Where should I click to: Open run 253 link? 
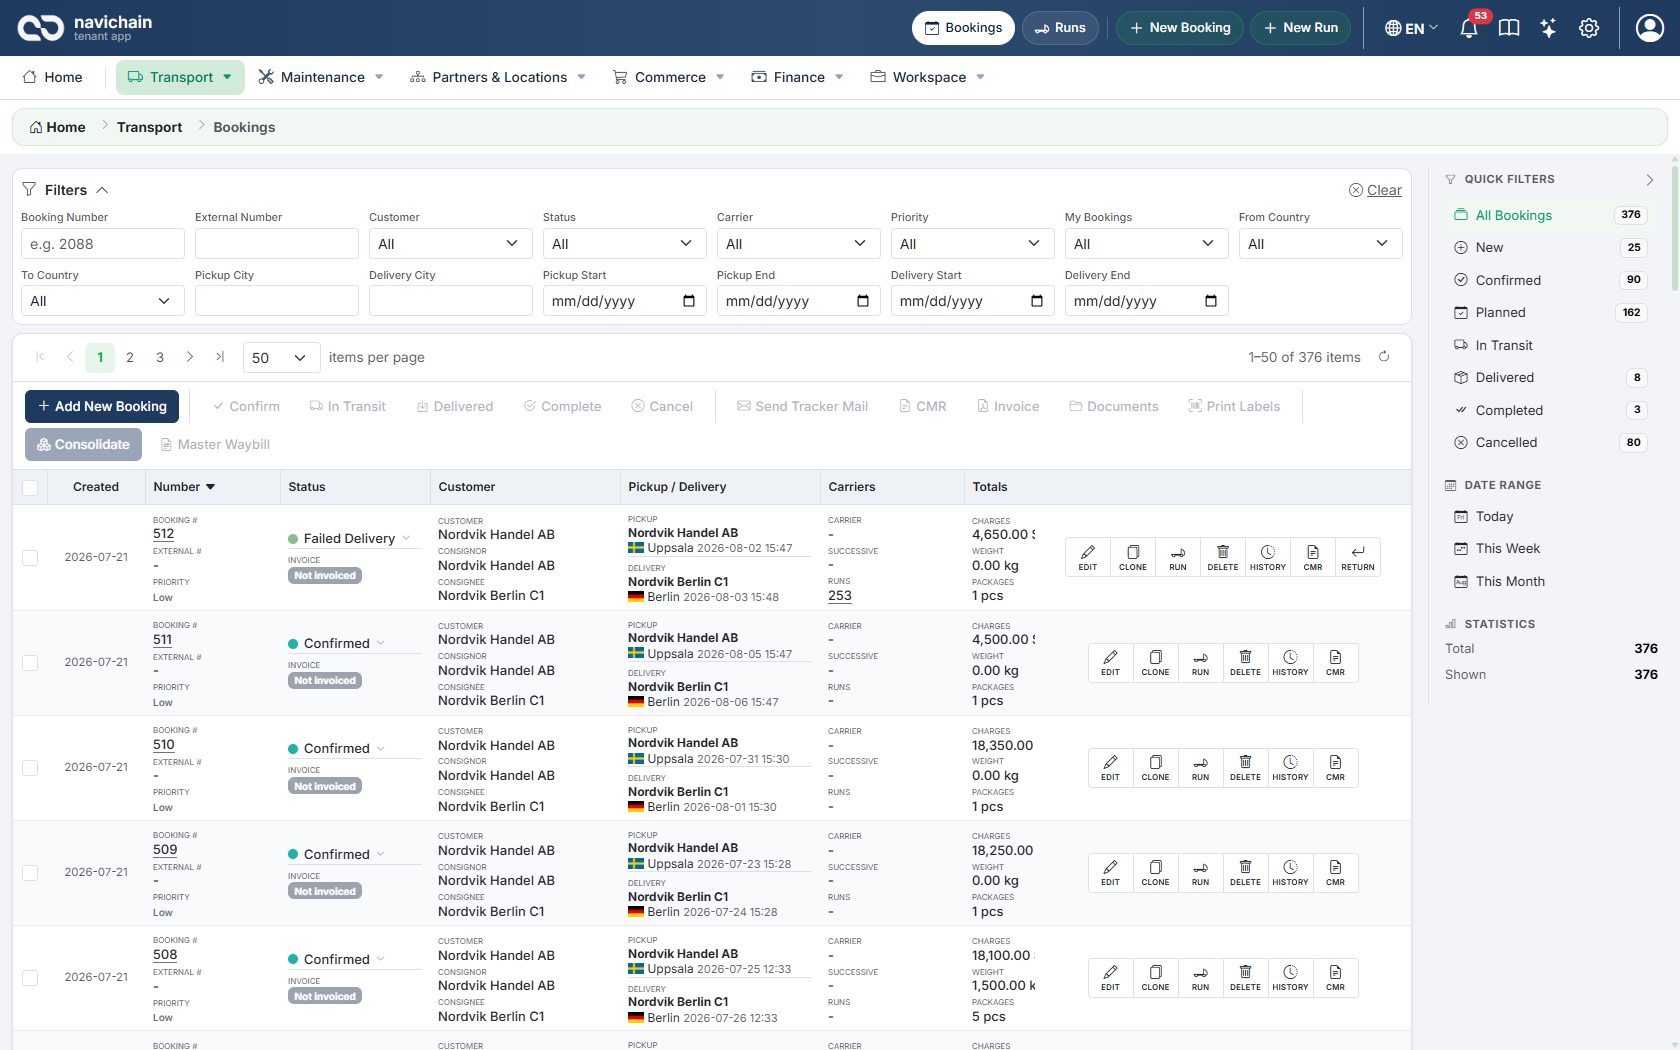coord(840,596)
